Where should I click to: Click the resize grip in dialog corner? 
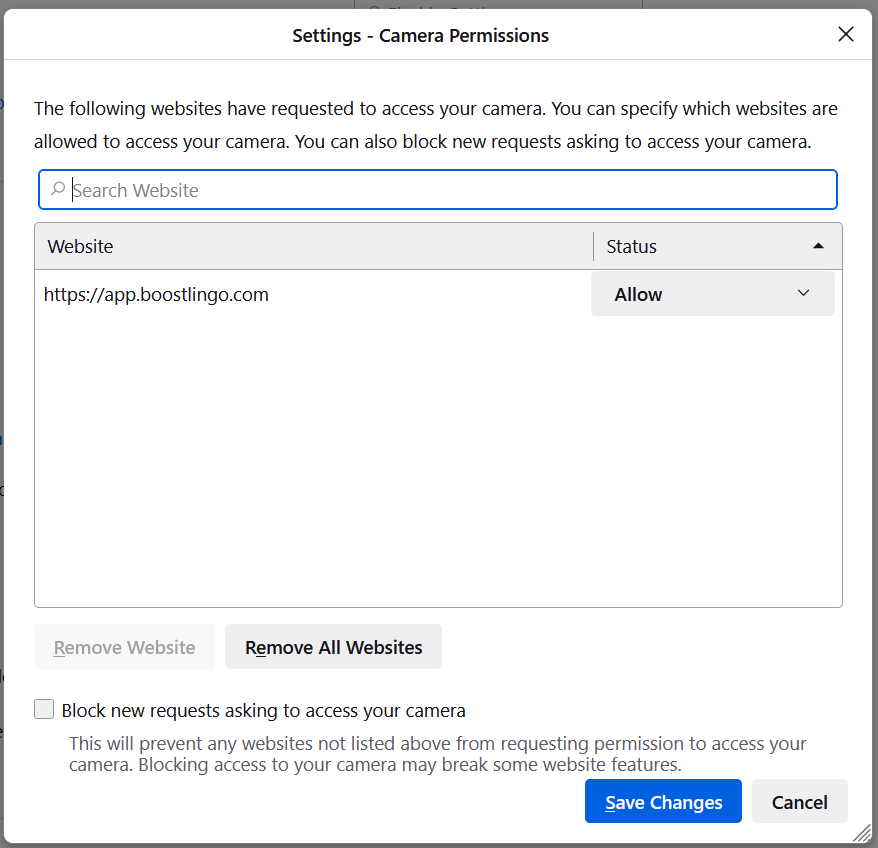(x=862, y=833)
